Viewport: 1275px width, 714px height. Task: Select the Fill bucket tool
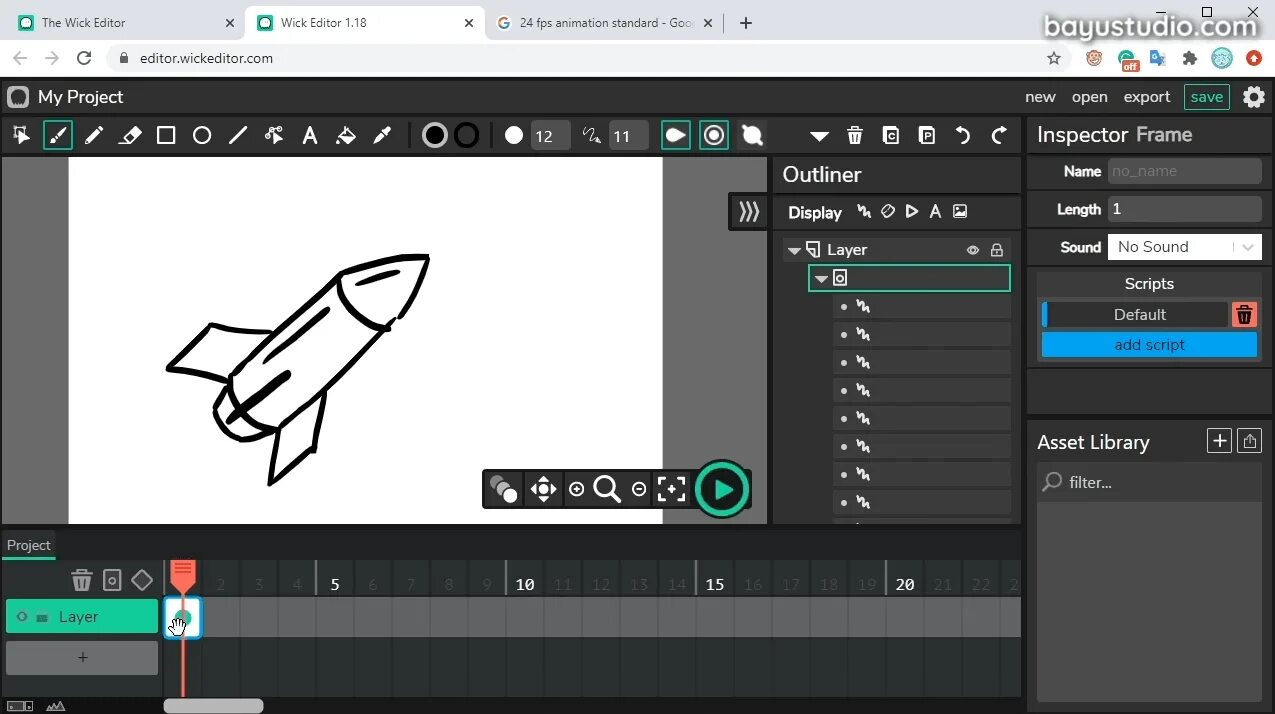tap(346, 135)
